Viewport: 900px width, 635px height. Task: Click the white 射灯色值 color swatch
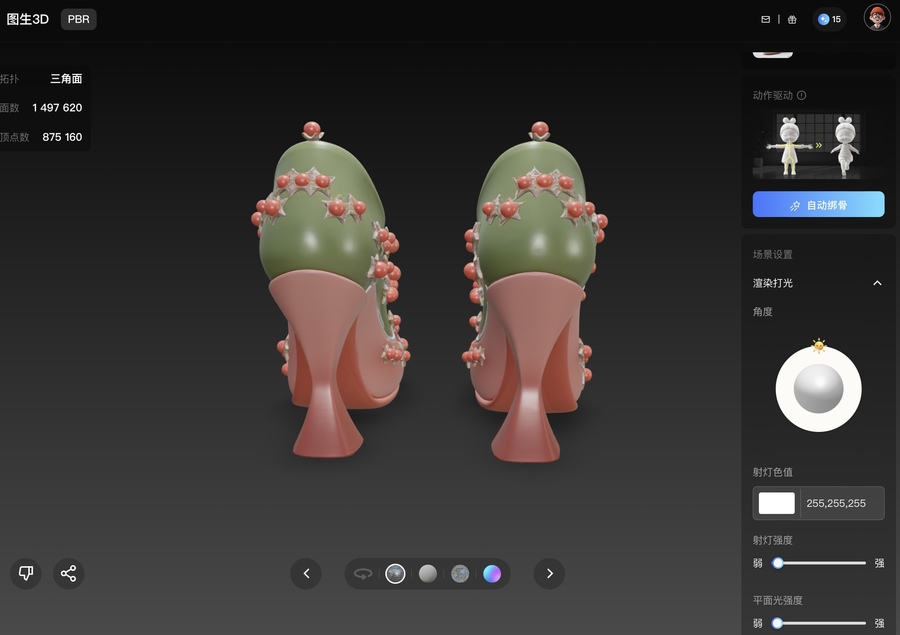tap(777, 503)
